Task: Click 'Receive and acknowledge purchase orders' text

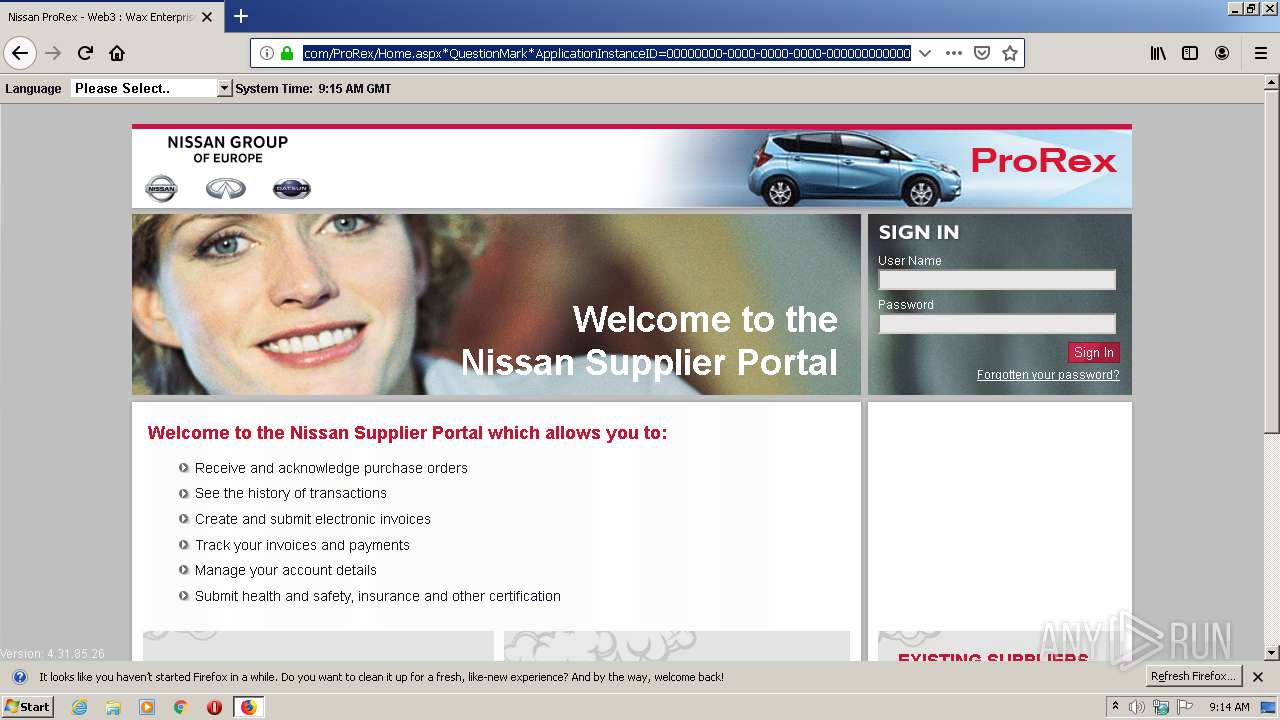Action: [x=331, y=468]
